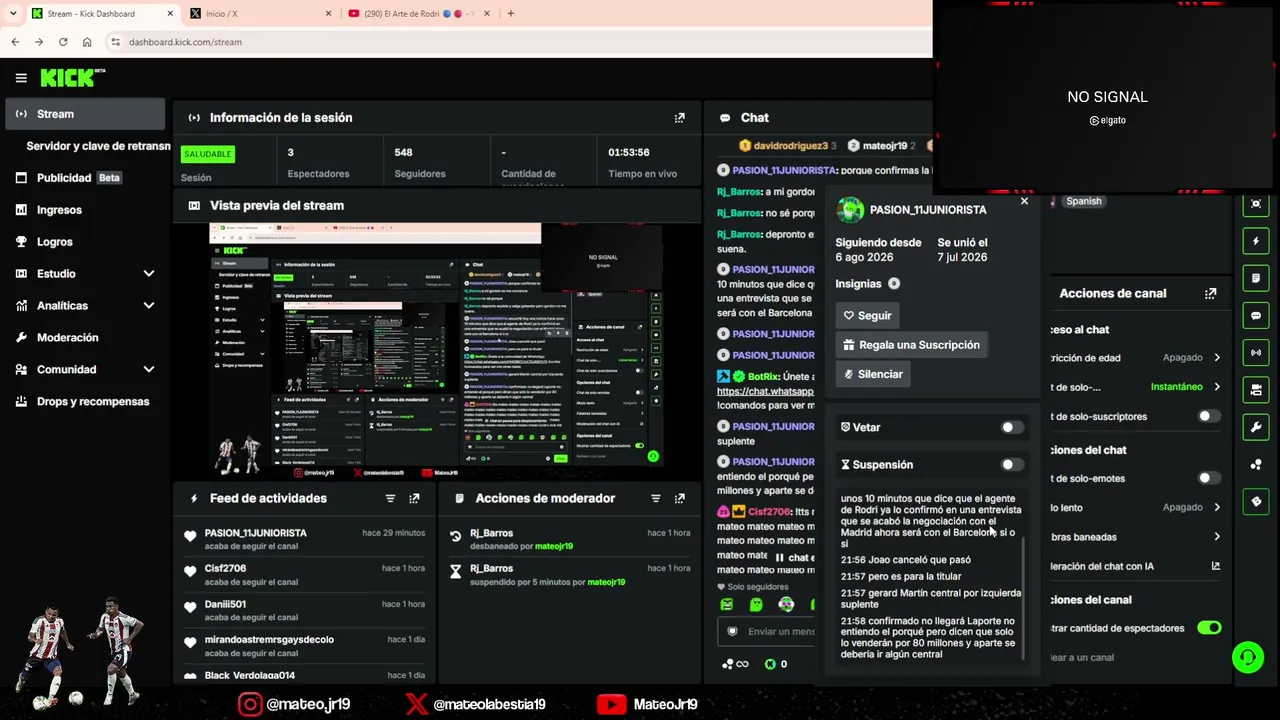Click the Seguir button on the user card
This screenshot has height=720, width=1280.
pyautogui.click(x=867, y=316)
